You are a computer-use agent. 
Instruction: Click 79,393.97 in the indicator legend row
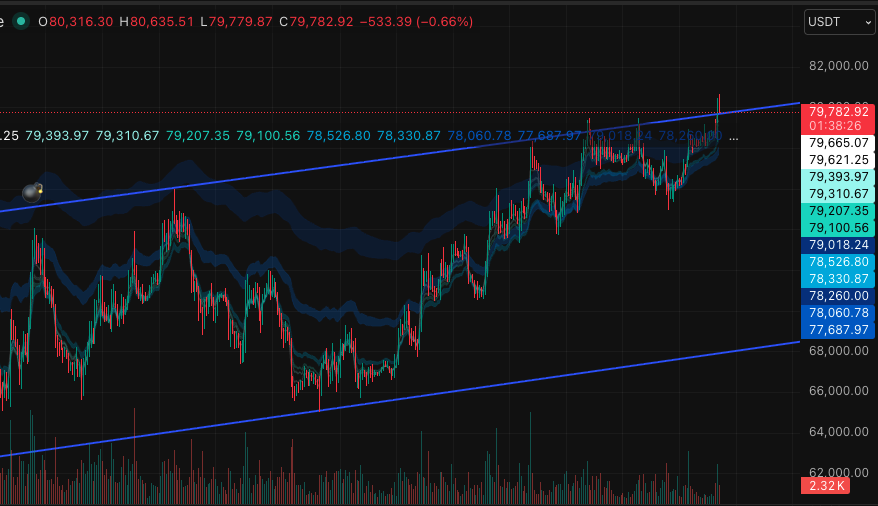point(57,136)
